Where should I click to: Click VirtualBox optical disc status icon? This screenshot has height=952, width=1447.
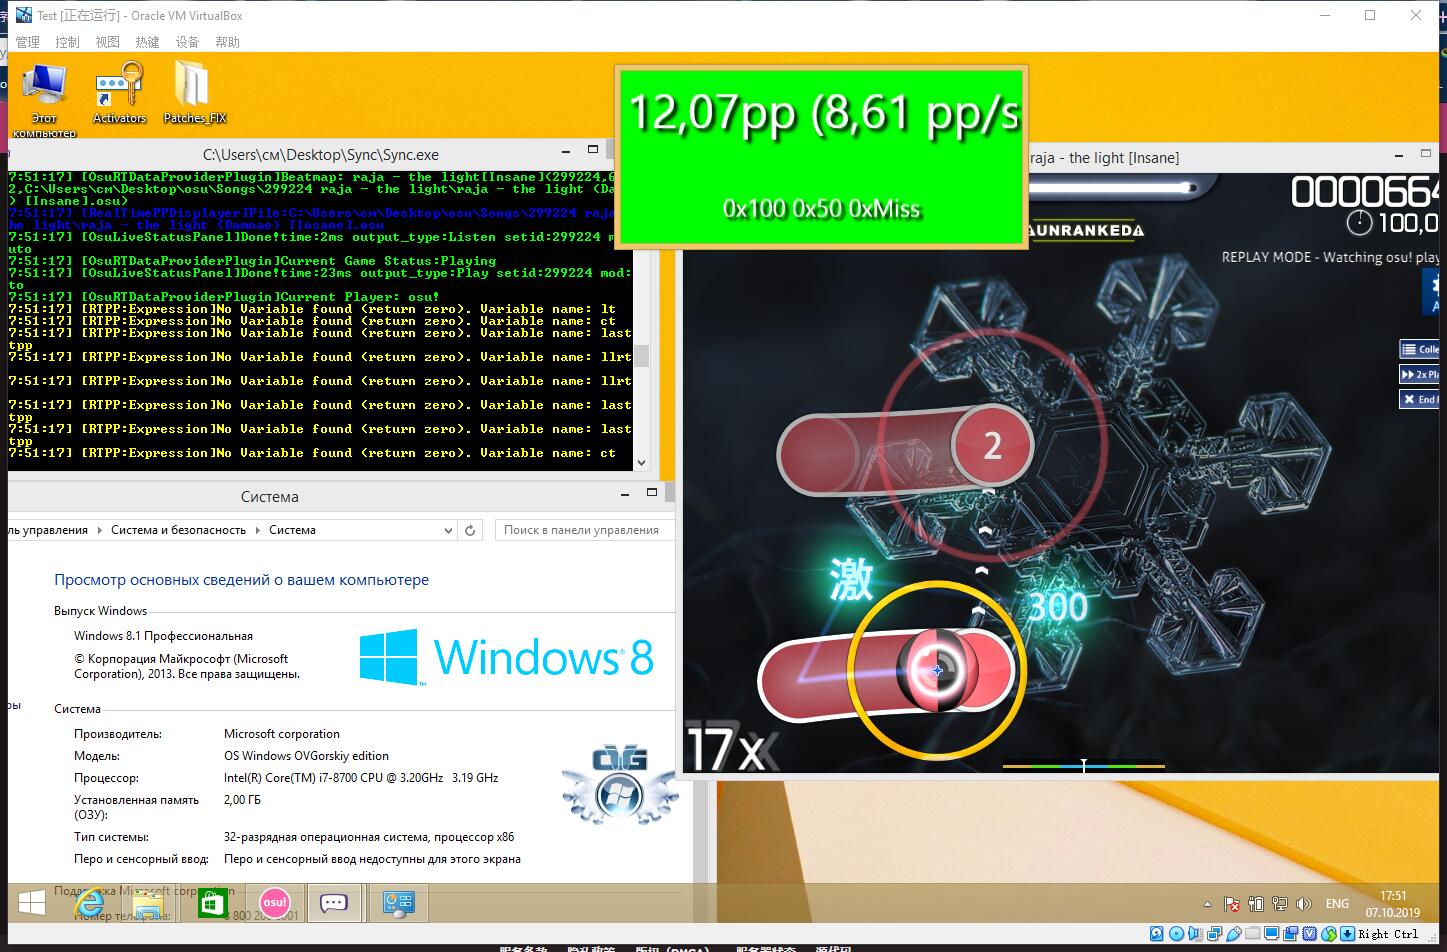pyautogui.click(x=1176, y=934)
